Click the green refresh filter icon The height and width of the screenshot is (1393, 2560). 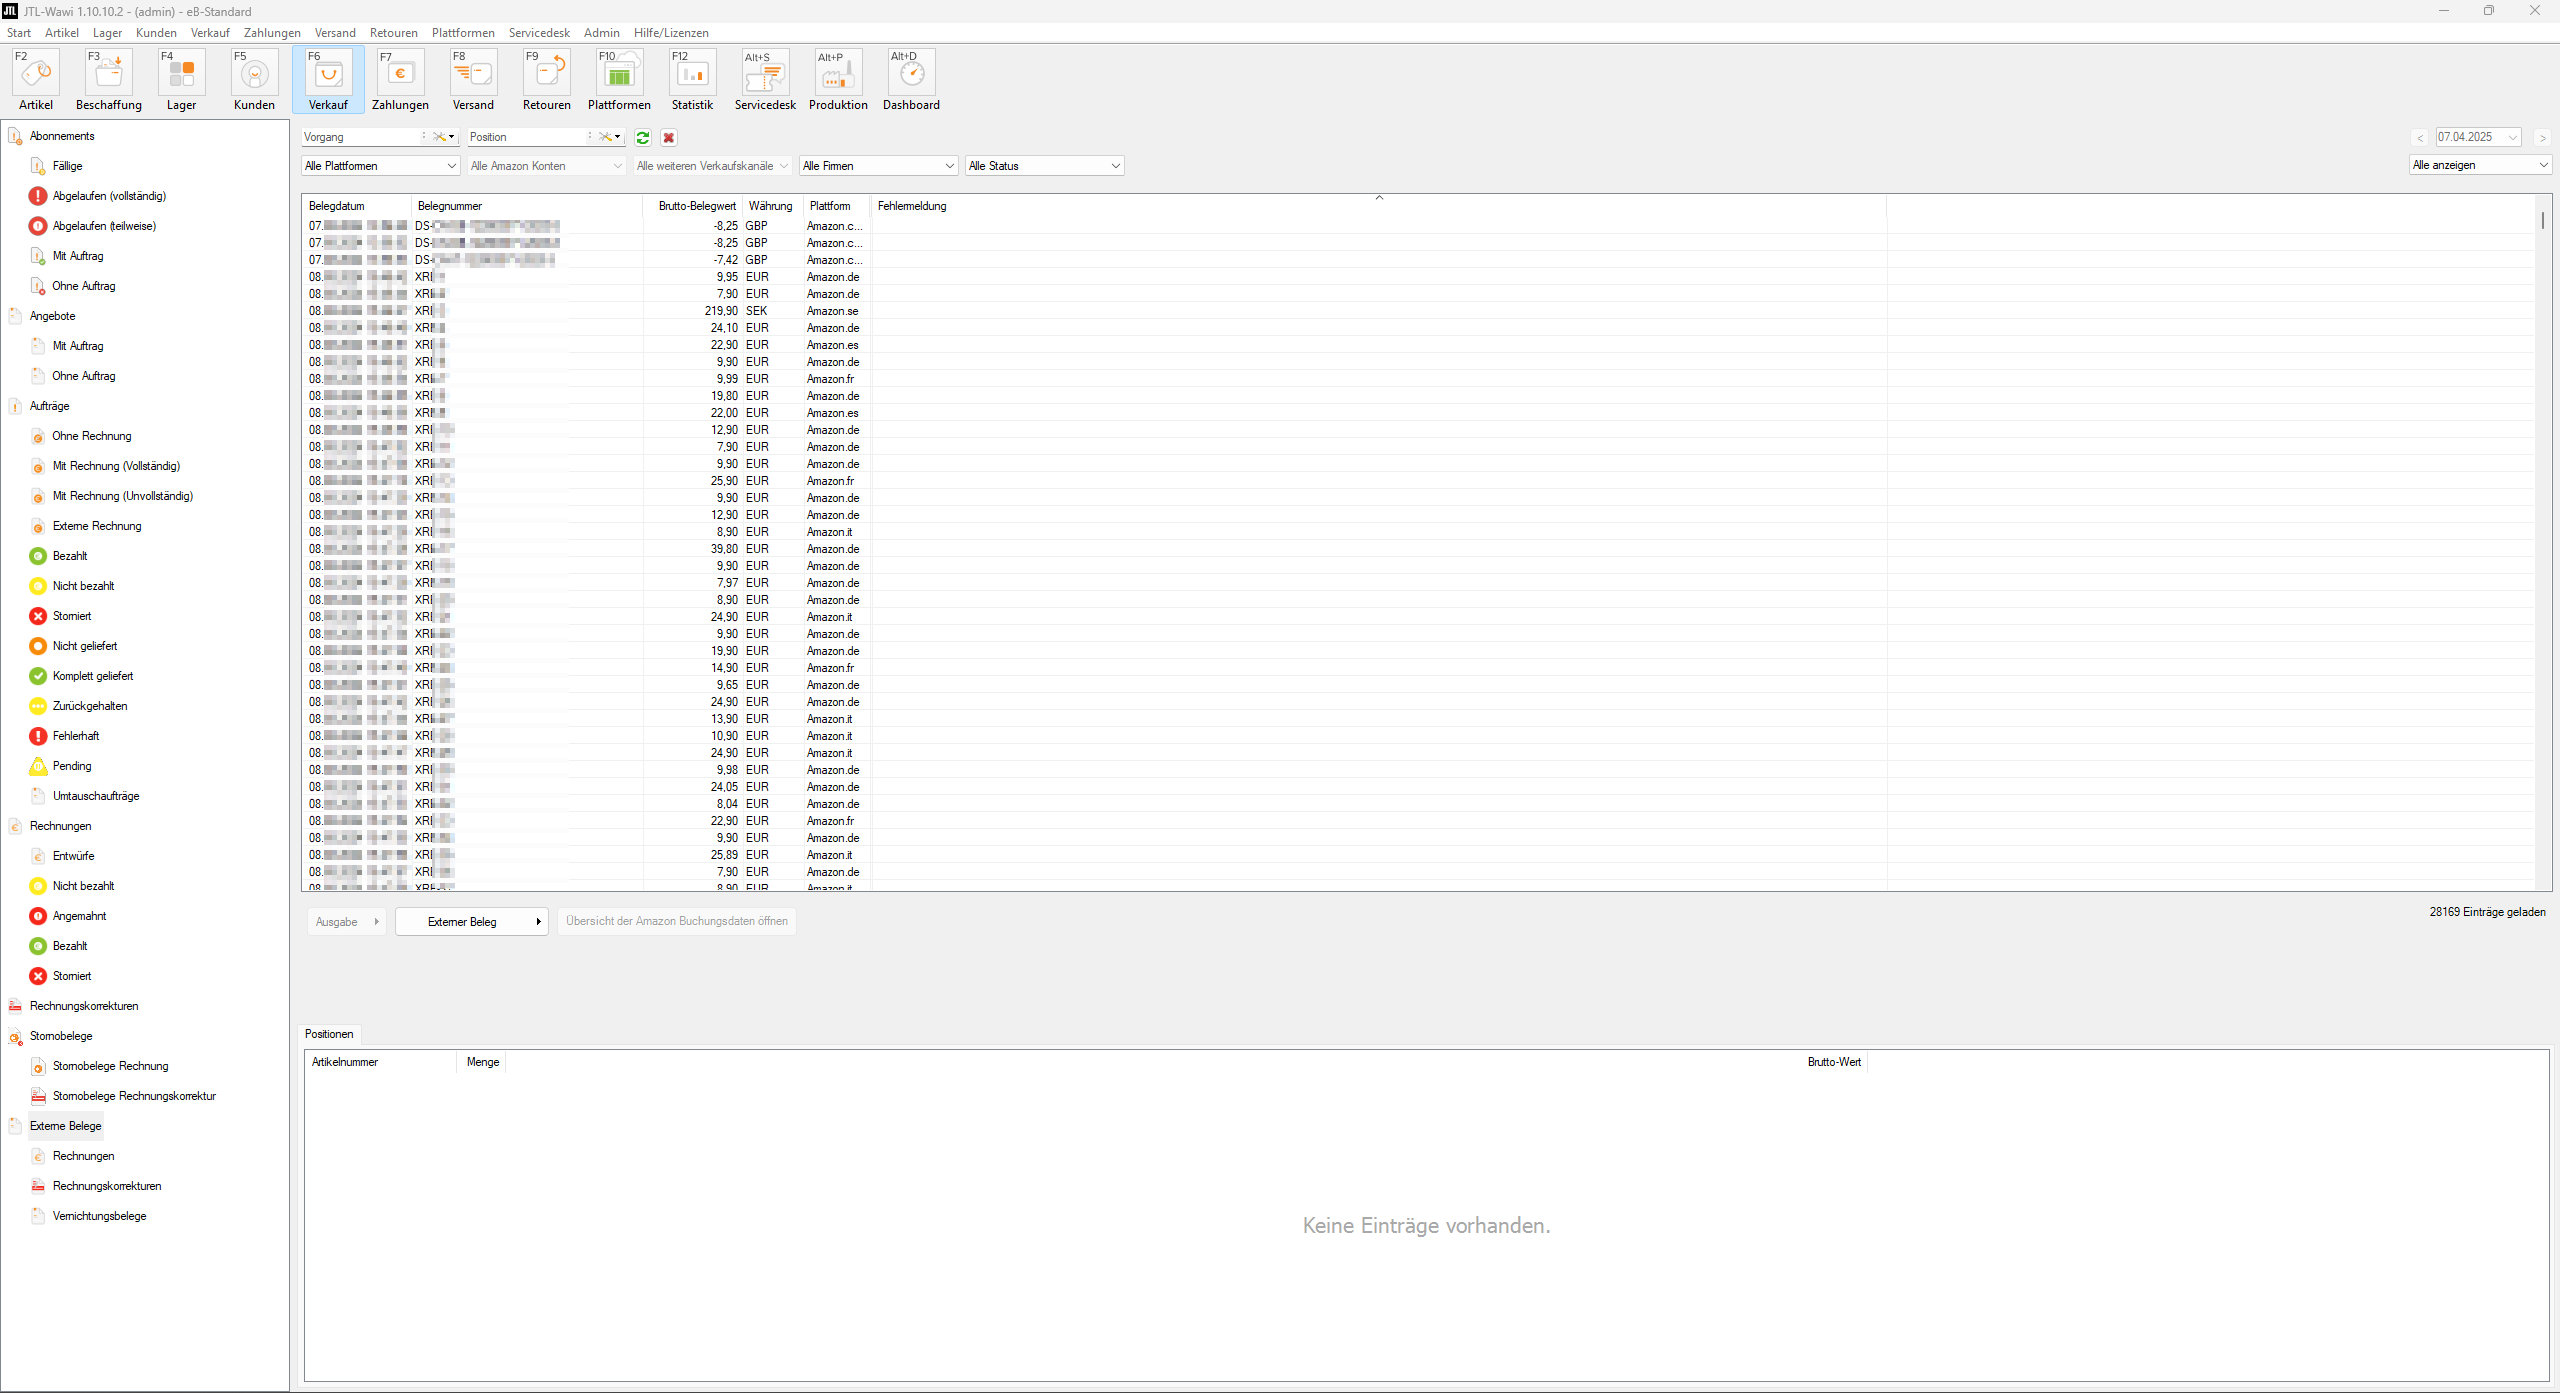click(x=643, y=138)
